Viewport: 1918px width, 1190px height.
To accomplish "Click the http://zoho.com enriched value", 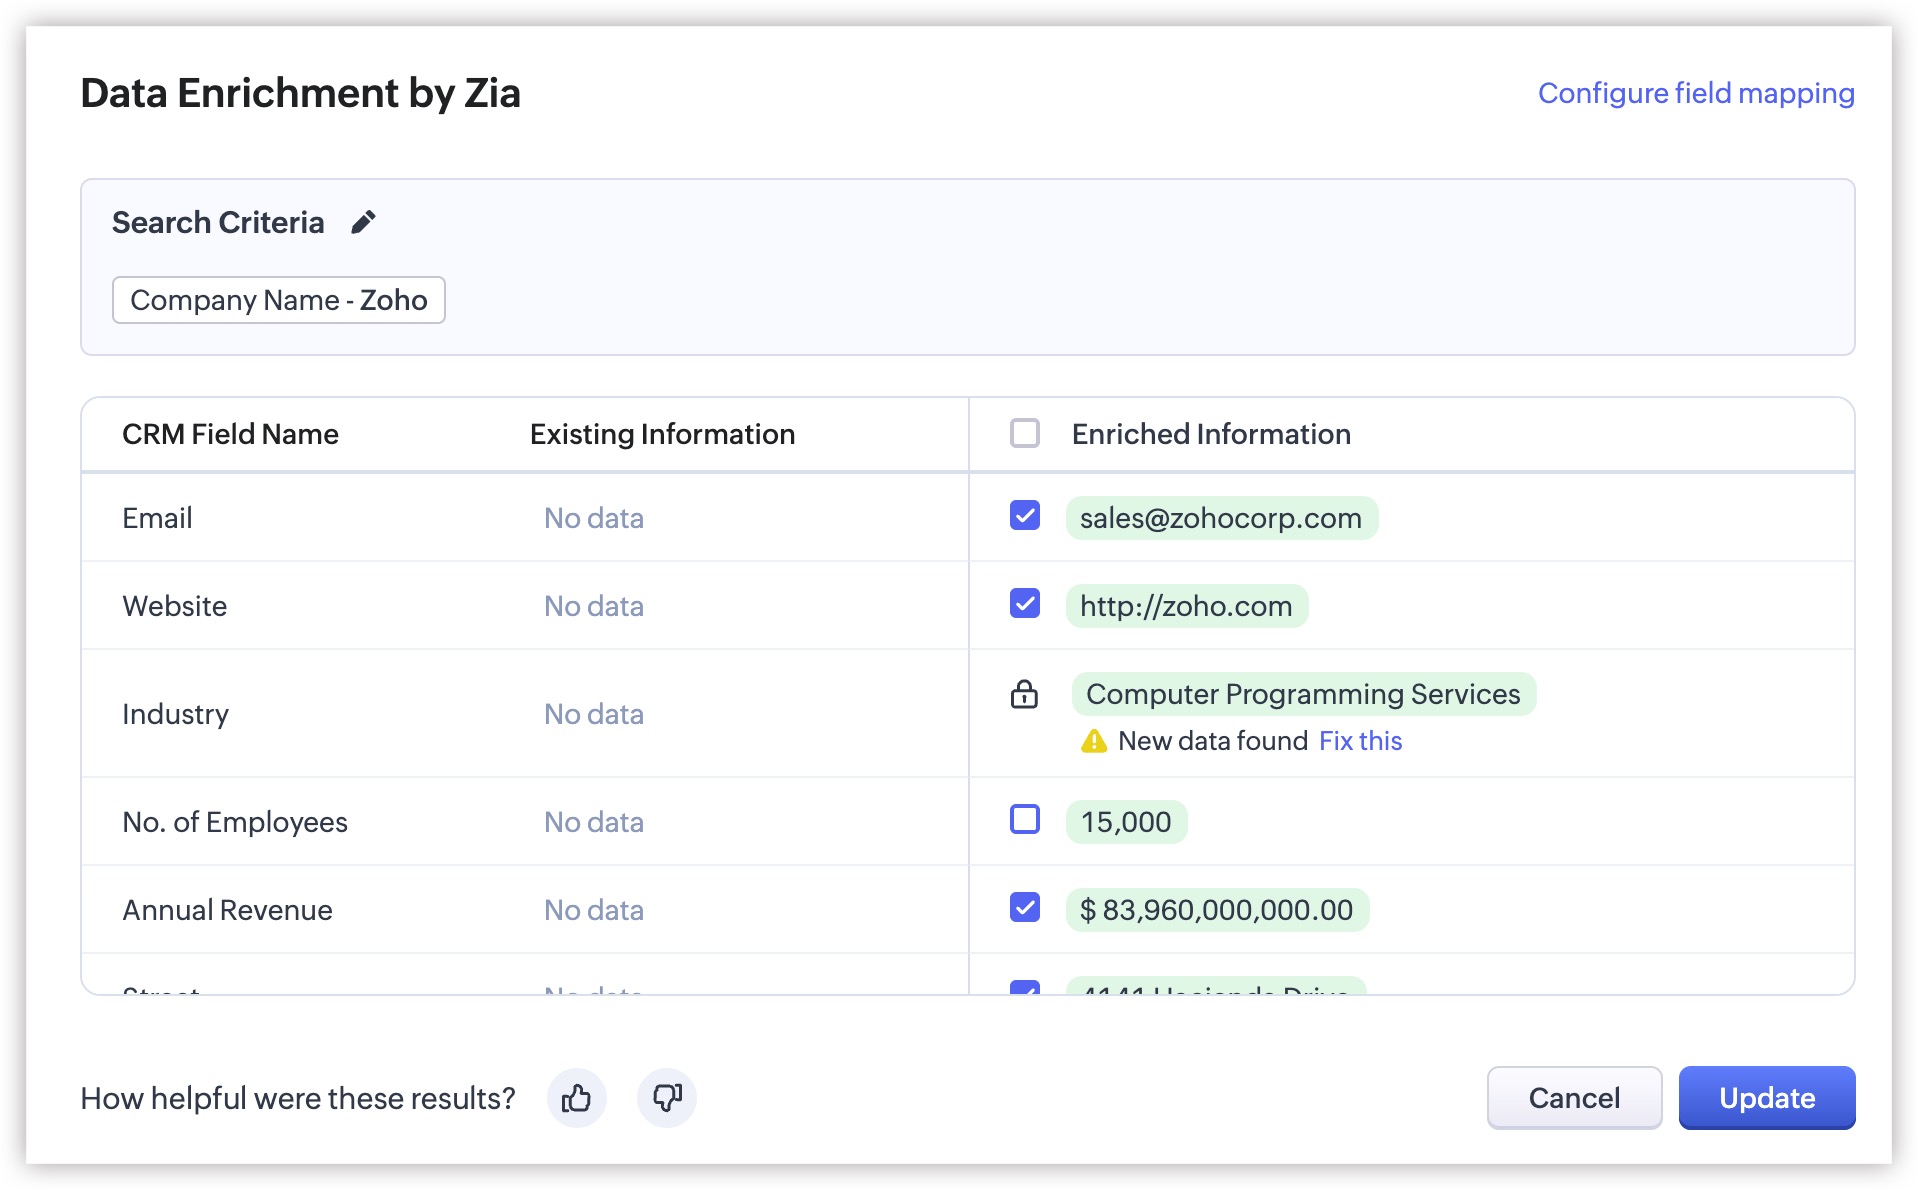I will pyautogui.click(x=1186, y=606).
